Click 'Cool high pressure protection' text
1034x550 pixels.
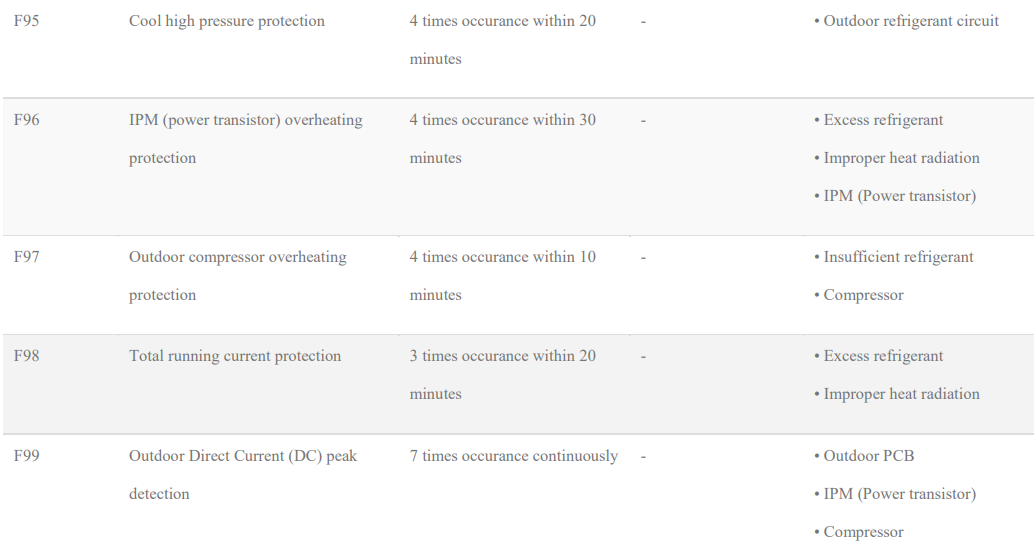pyautogui.click(x=227, y=22)
